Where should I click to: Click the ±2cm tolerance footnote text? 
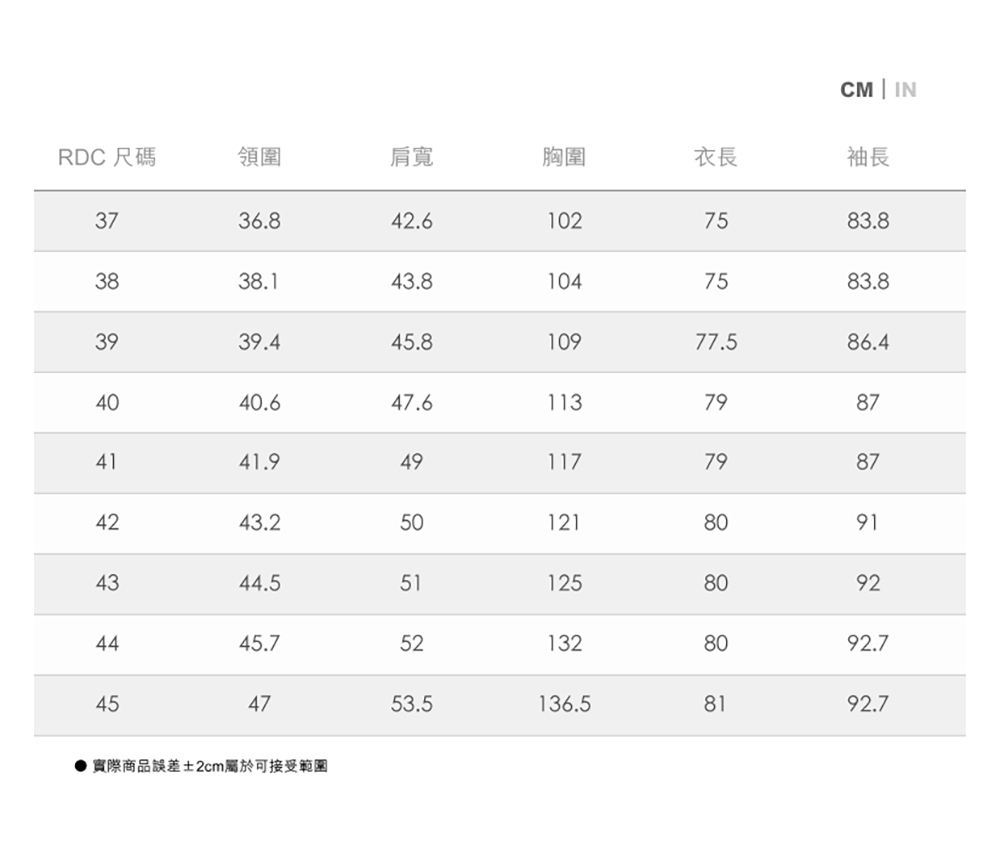coord(209,767)
